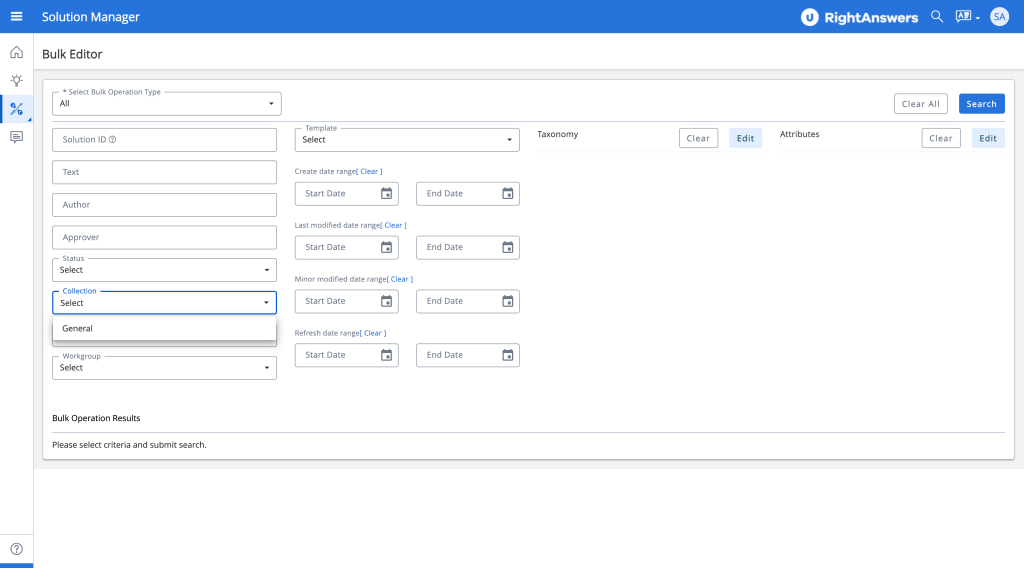Focus the Text search field
Image resolution: width=1024 pixels, height=568 pixels.
click(164, 172)
